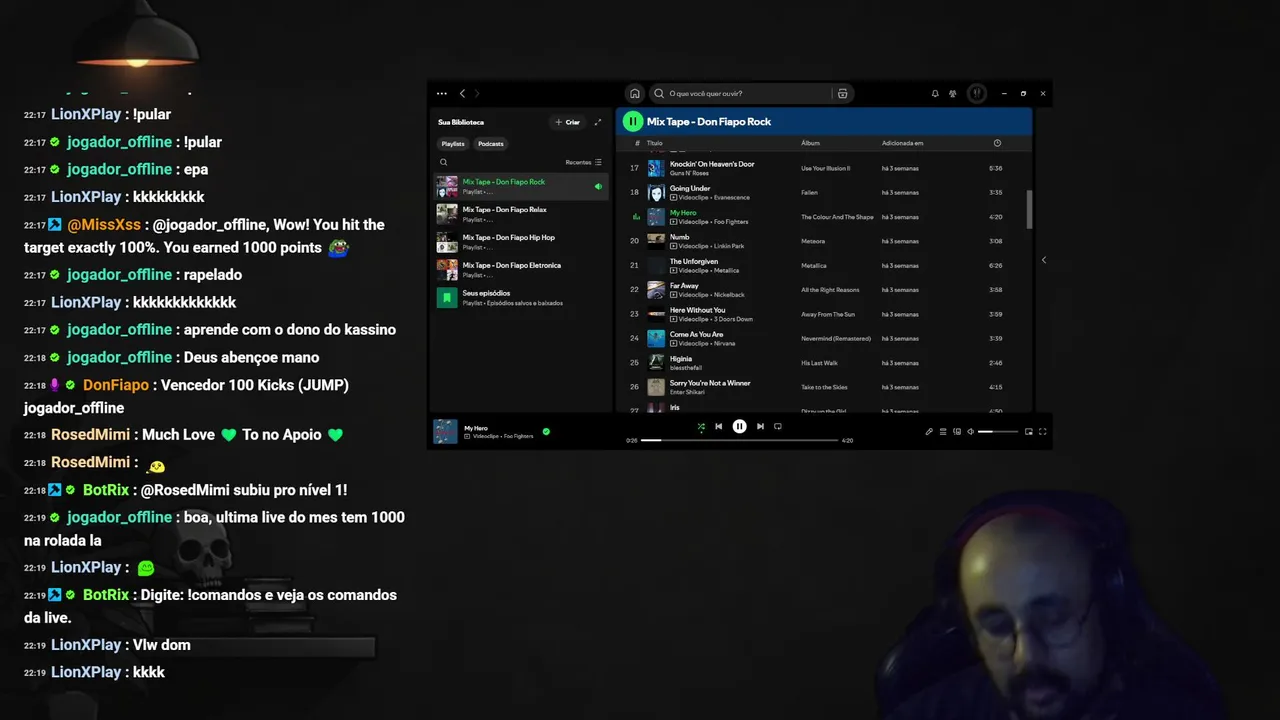Go forward with Spotify's right arrow
The height and width of the screenshot is (720, 1280).
click(477, 94)
